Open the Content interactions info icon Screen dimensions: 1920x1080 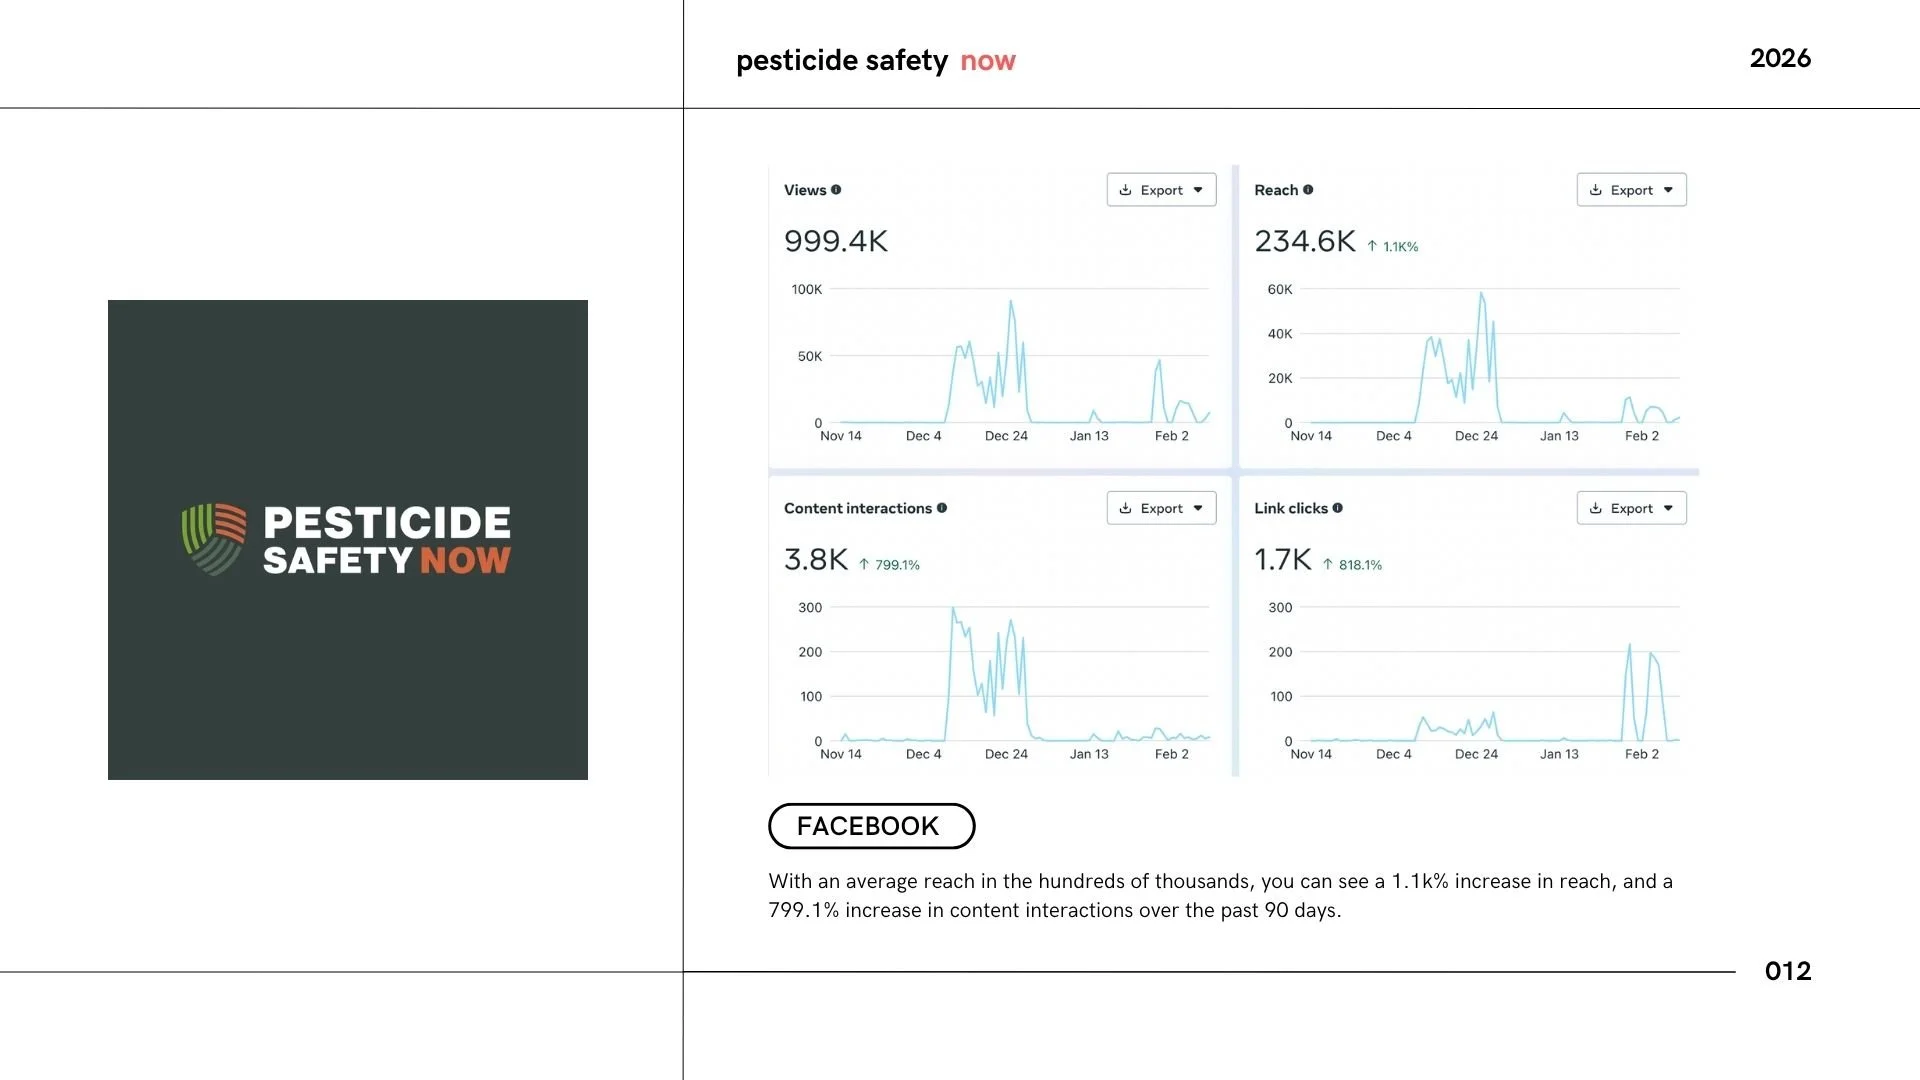tap(942, 508)
